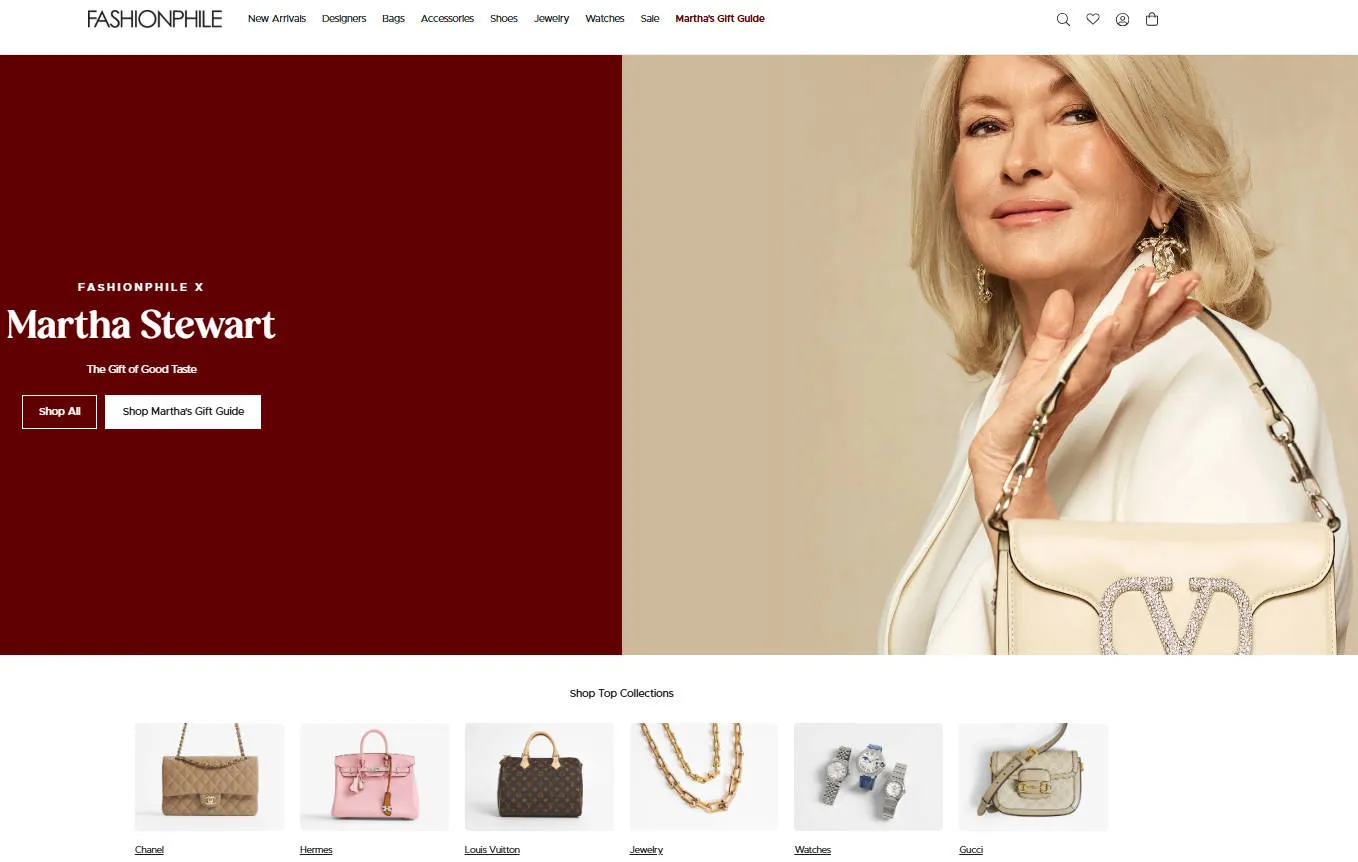Open the account profile icon
The width and height of the screenshot is (1358, 862).
pos(1122,19)
